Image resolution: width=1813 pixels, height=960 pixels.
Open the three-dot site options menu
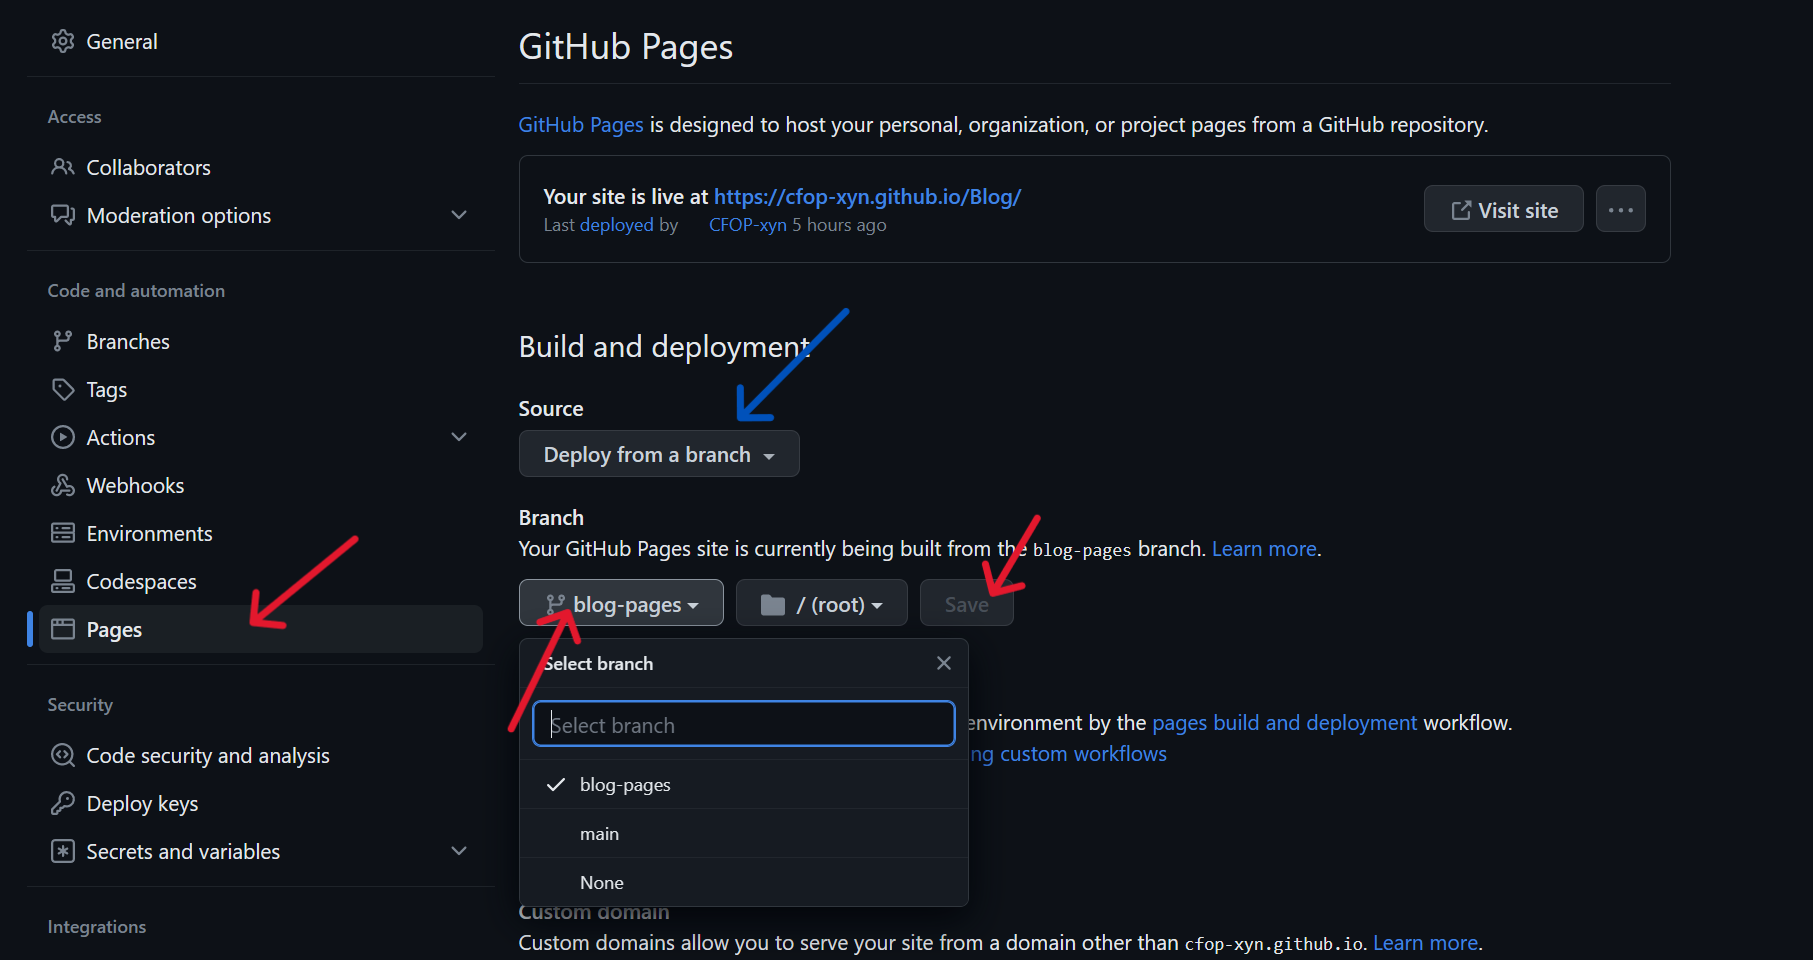tap(1621, 209)
